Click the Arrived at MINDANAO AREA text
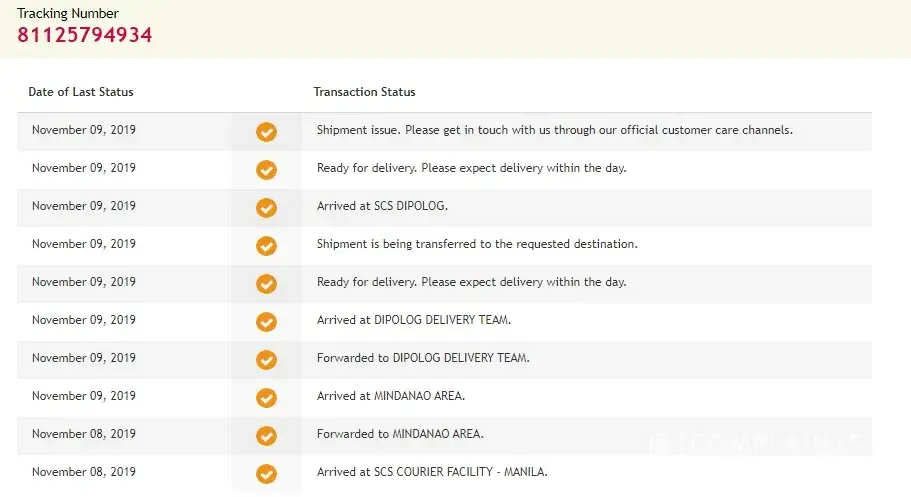Image resolution: width=911 pixels, height=497 pixels. (x=391, y=396)
